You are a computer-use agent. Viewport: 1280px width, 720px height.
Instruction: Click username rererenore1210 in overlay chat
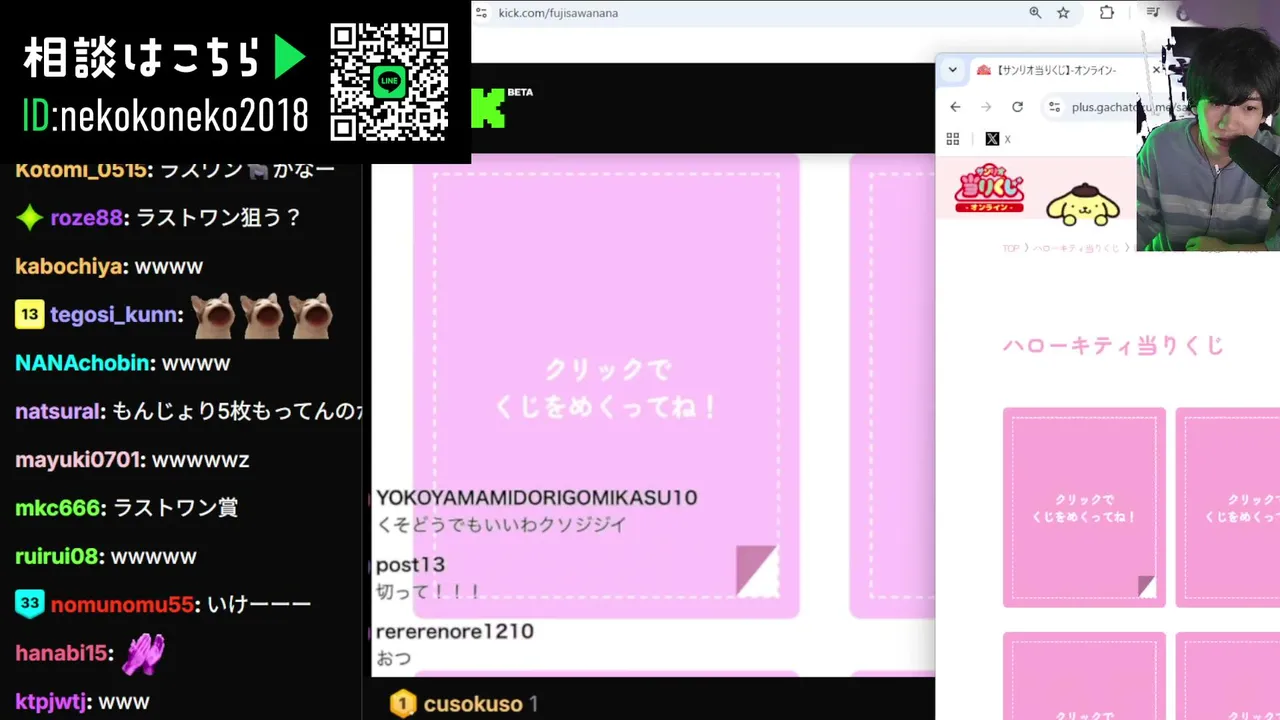click(x=455, y=632)
